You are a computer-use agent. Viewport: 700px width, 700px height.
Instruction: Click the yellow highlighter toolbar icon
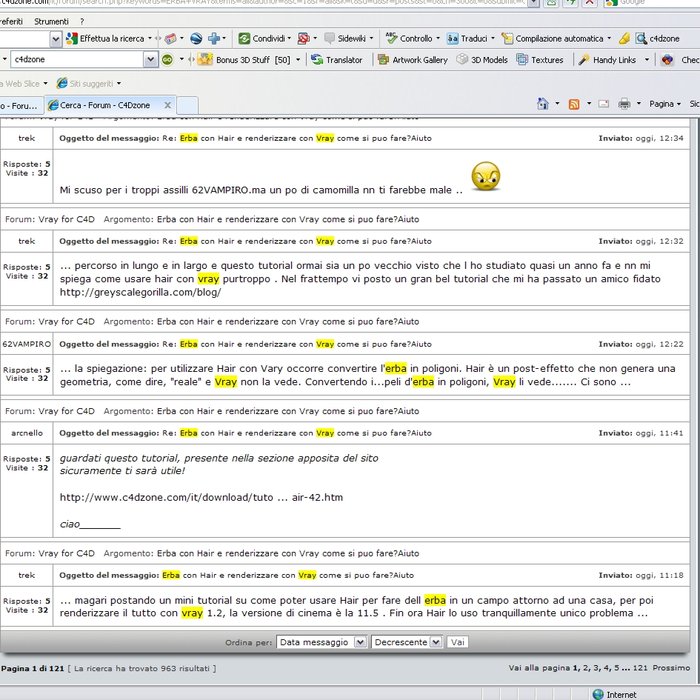point(625,38)
